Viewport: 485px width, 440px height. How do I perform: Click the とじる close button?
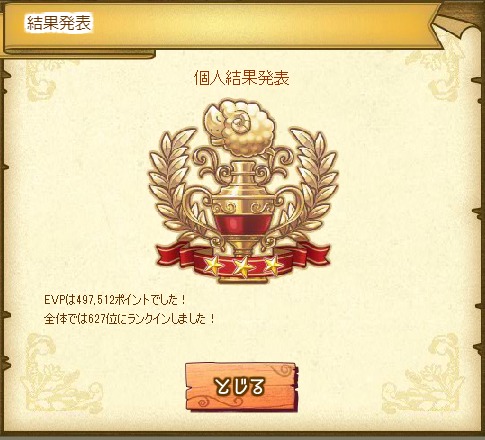(241, 387)
